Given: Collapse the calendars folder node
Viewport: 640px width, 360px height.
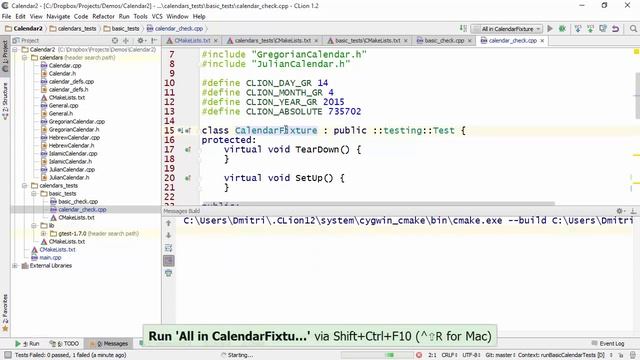Looking at the screenshot, I should (24, 58).
